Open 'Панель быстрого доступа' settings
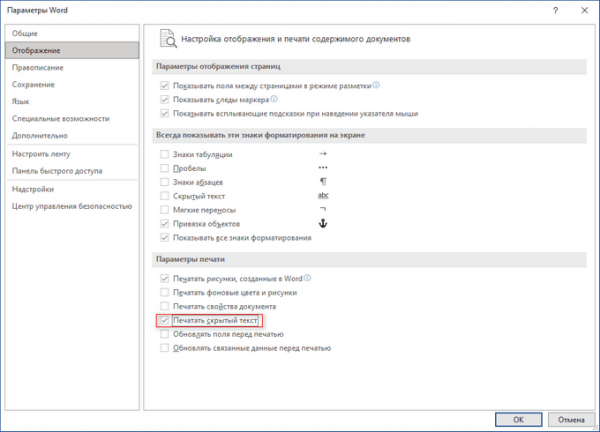600x432 pixels. (x=72, y=171)
